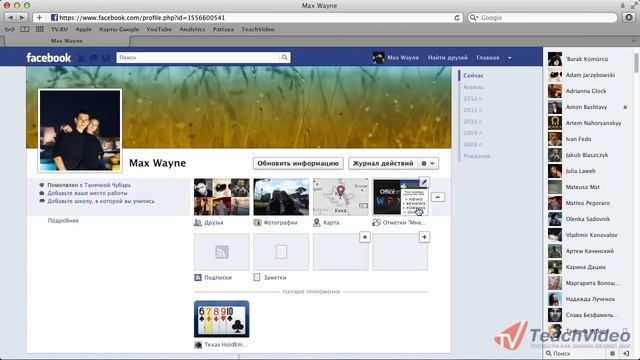
Task: Collapse the apps section with up arrow
Action: point(438,197)
